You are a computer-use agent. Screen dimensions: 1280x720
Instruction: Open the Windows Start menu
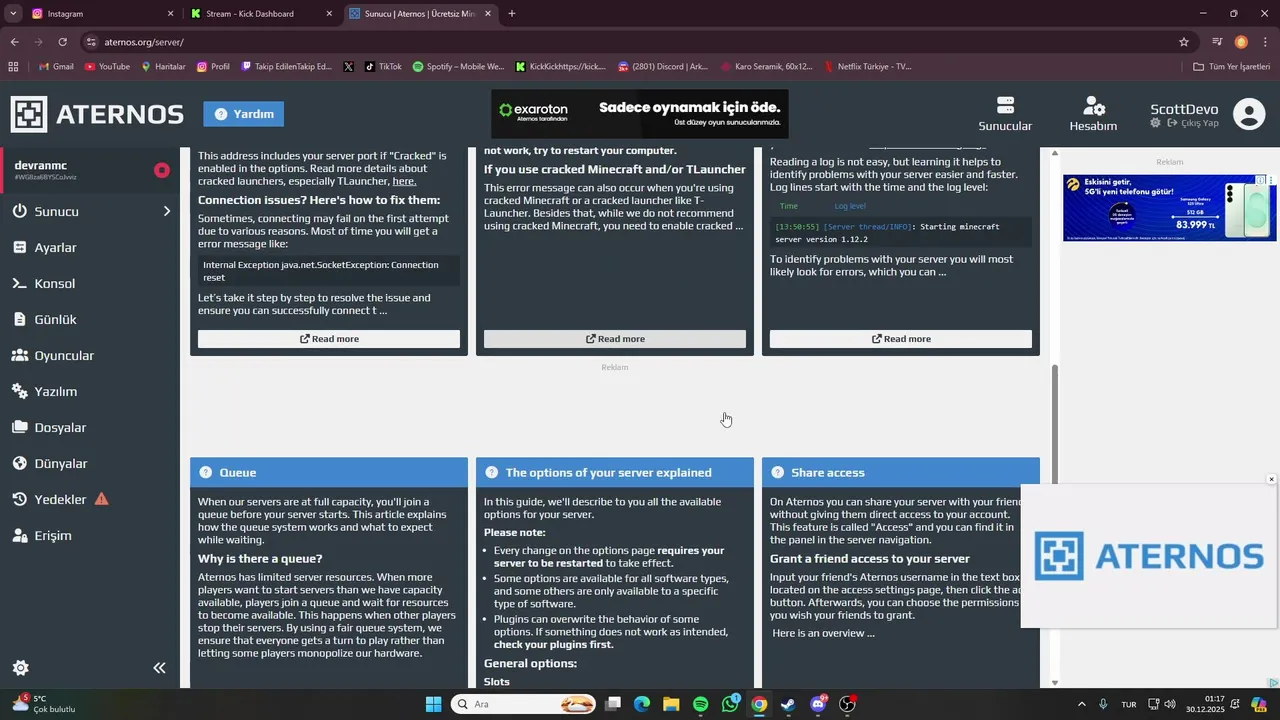(433, 704)
